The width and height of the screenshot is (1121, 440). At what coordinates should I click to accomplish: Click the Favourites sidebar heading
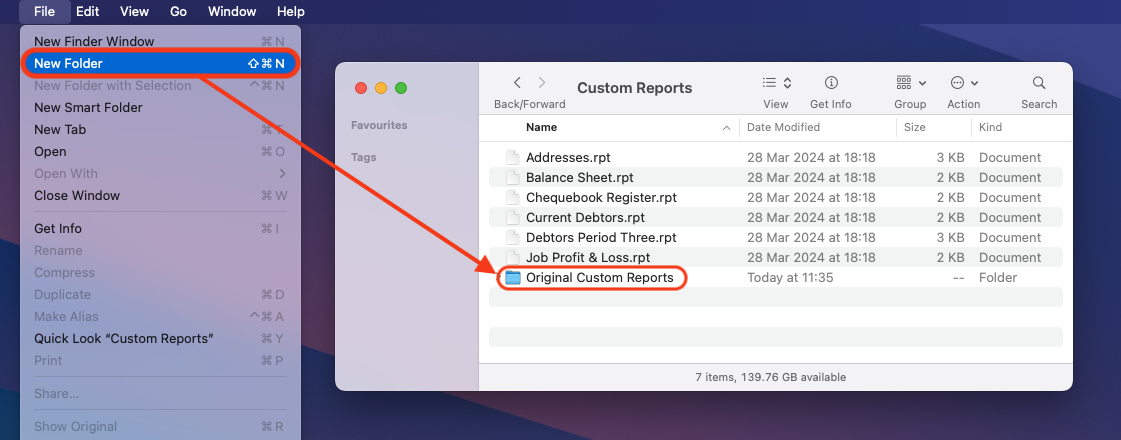(379, 125)
